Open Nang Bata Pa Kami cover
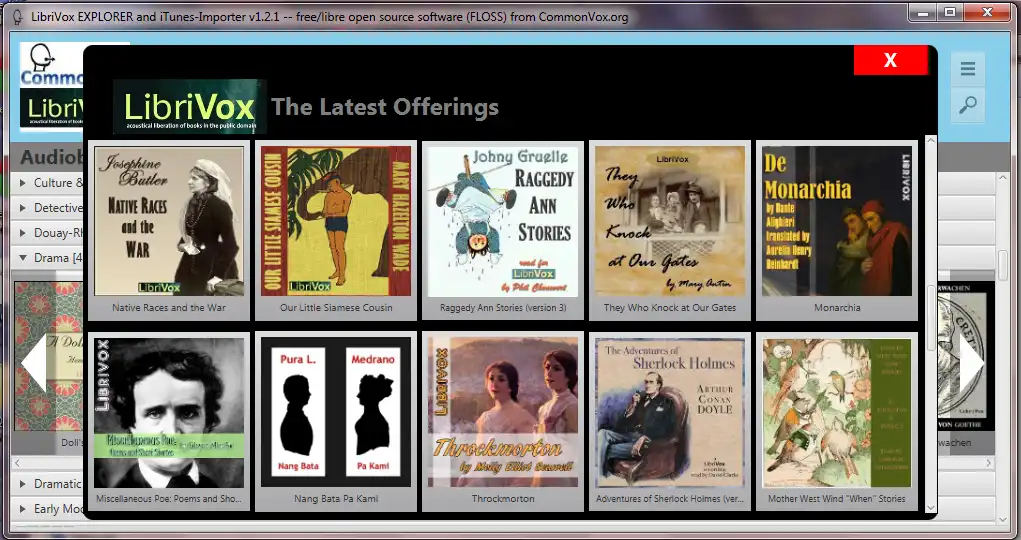Screen dimensions: 1021x540 point(336,412)
